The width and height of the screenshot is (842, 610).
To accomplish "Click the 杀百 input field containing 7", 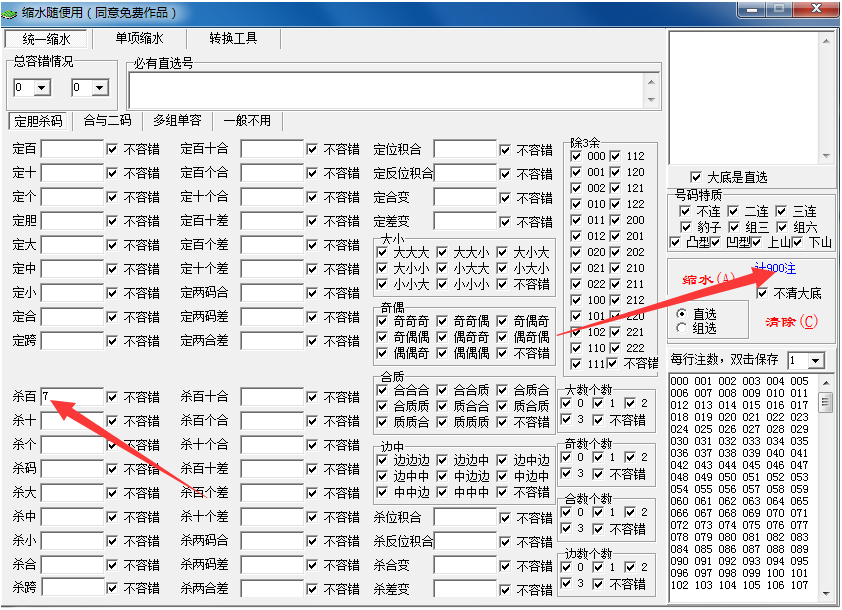I will click(x=72, y=397).
